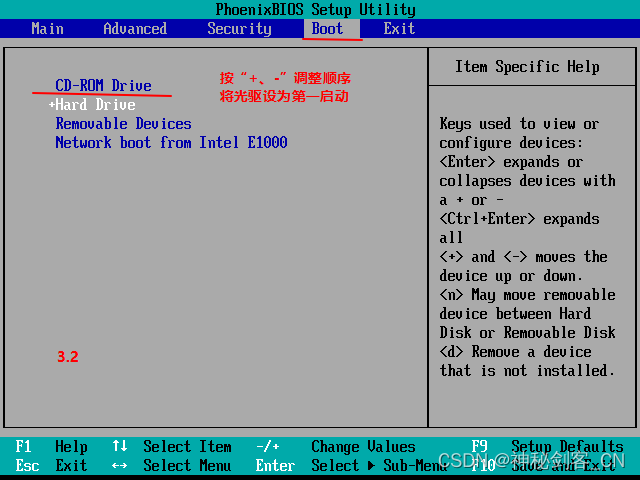The height and width of the screenshot is (480, 640).
Task: Click help text 'device up or down.'
Action: 511,276
